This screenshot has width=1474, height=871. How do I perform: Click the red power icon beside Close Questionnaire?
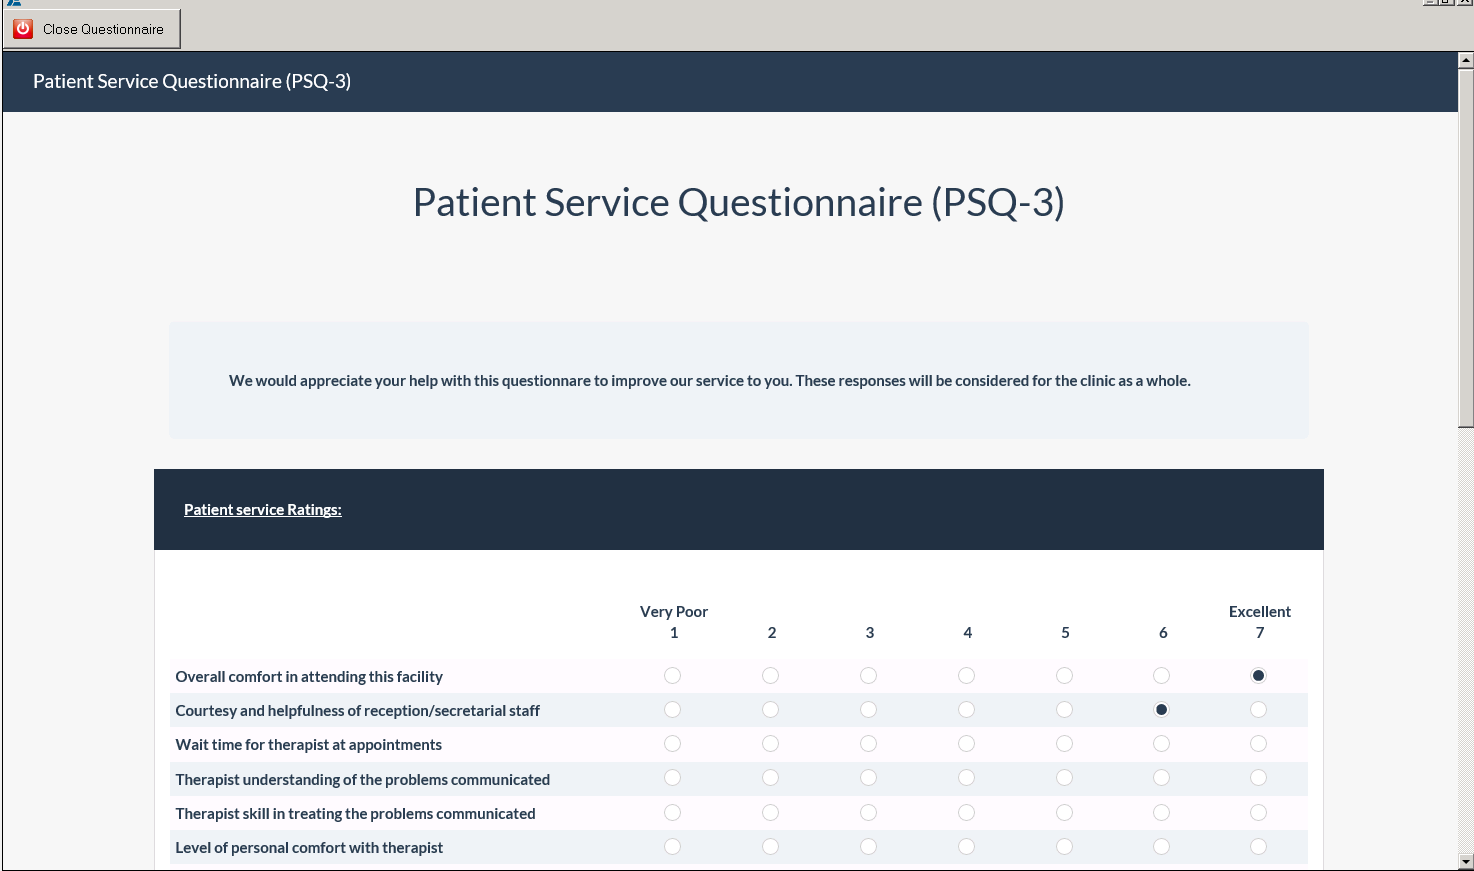[x=22, y=28]
